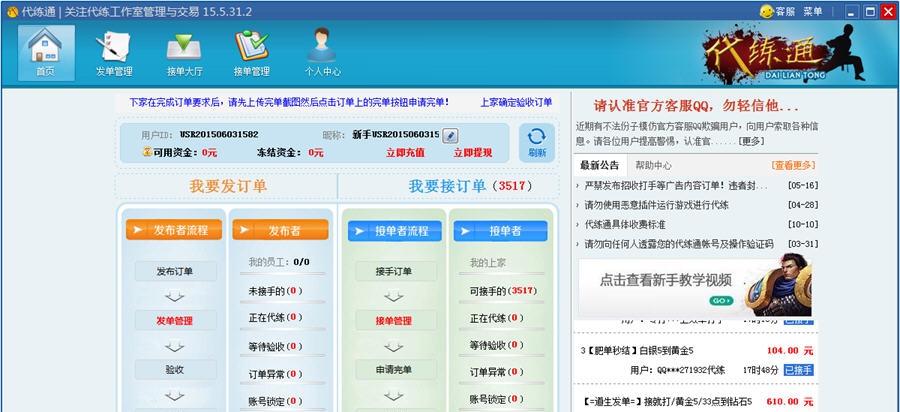Open 账号锁定 under 接单者
This screenshot has height=412, width=900.
pos(497,398)
